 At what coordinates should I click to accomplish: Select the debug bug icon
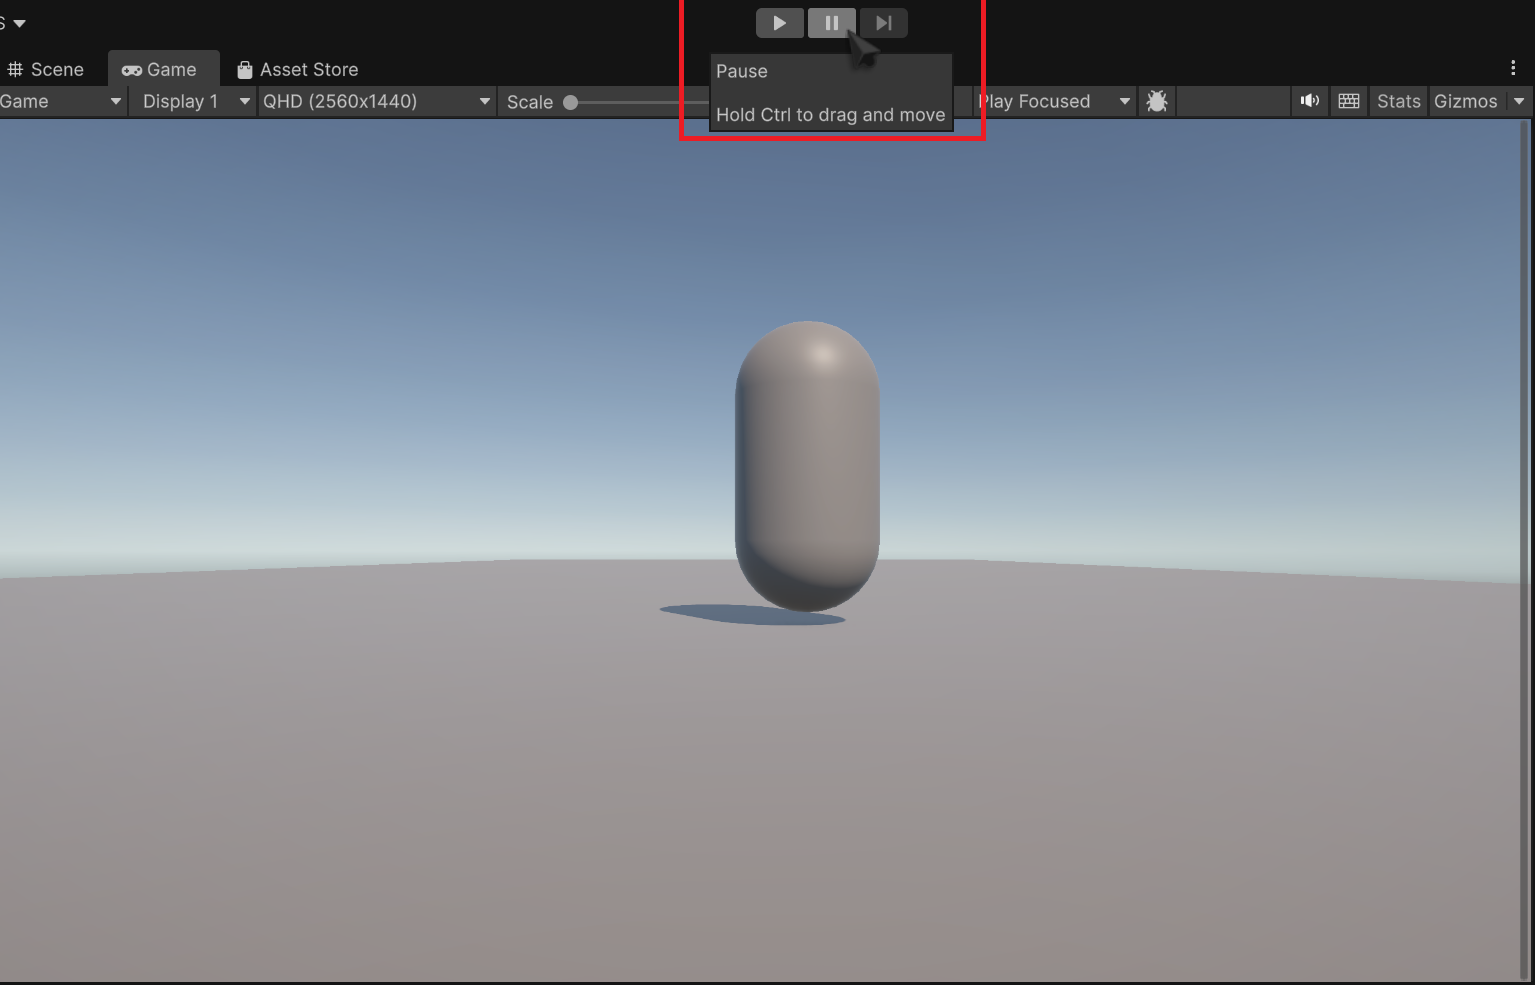[1157, 100]
